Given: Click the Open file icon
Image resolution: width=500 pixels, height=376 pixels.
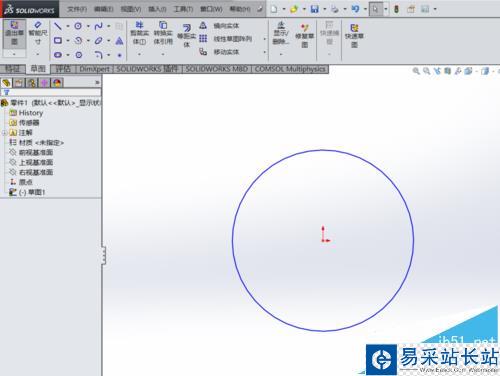Looking at the screenshot, I should (x=294, y=9).
